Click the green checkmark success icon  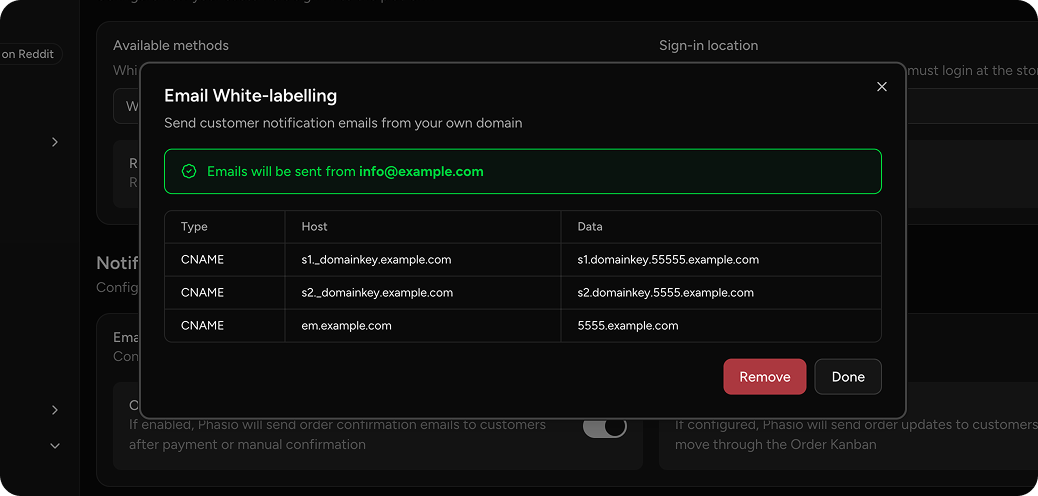tap(189, 172)
